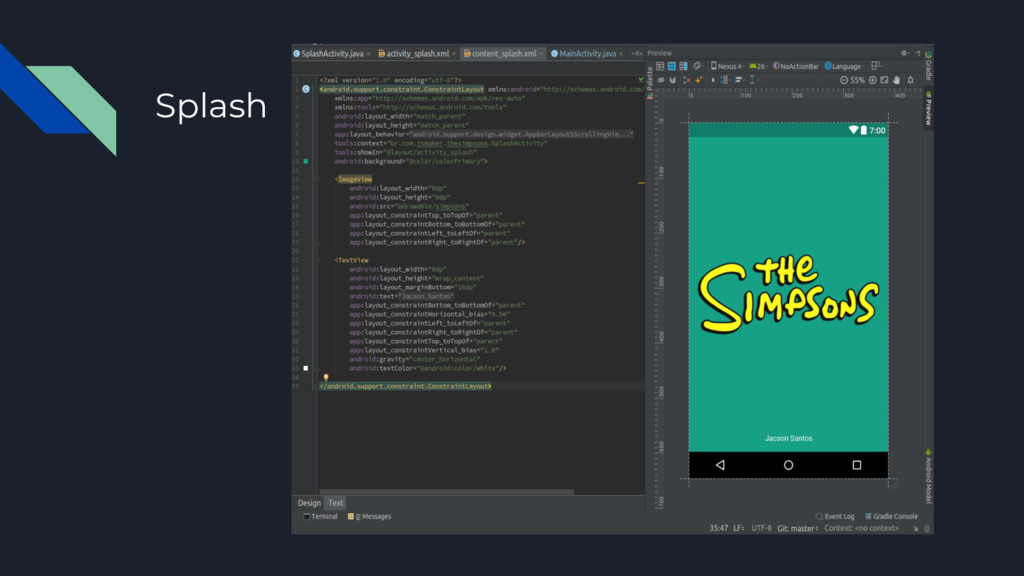Click the 35:47 cursor position indicator

click(x=718, y=528)
